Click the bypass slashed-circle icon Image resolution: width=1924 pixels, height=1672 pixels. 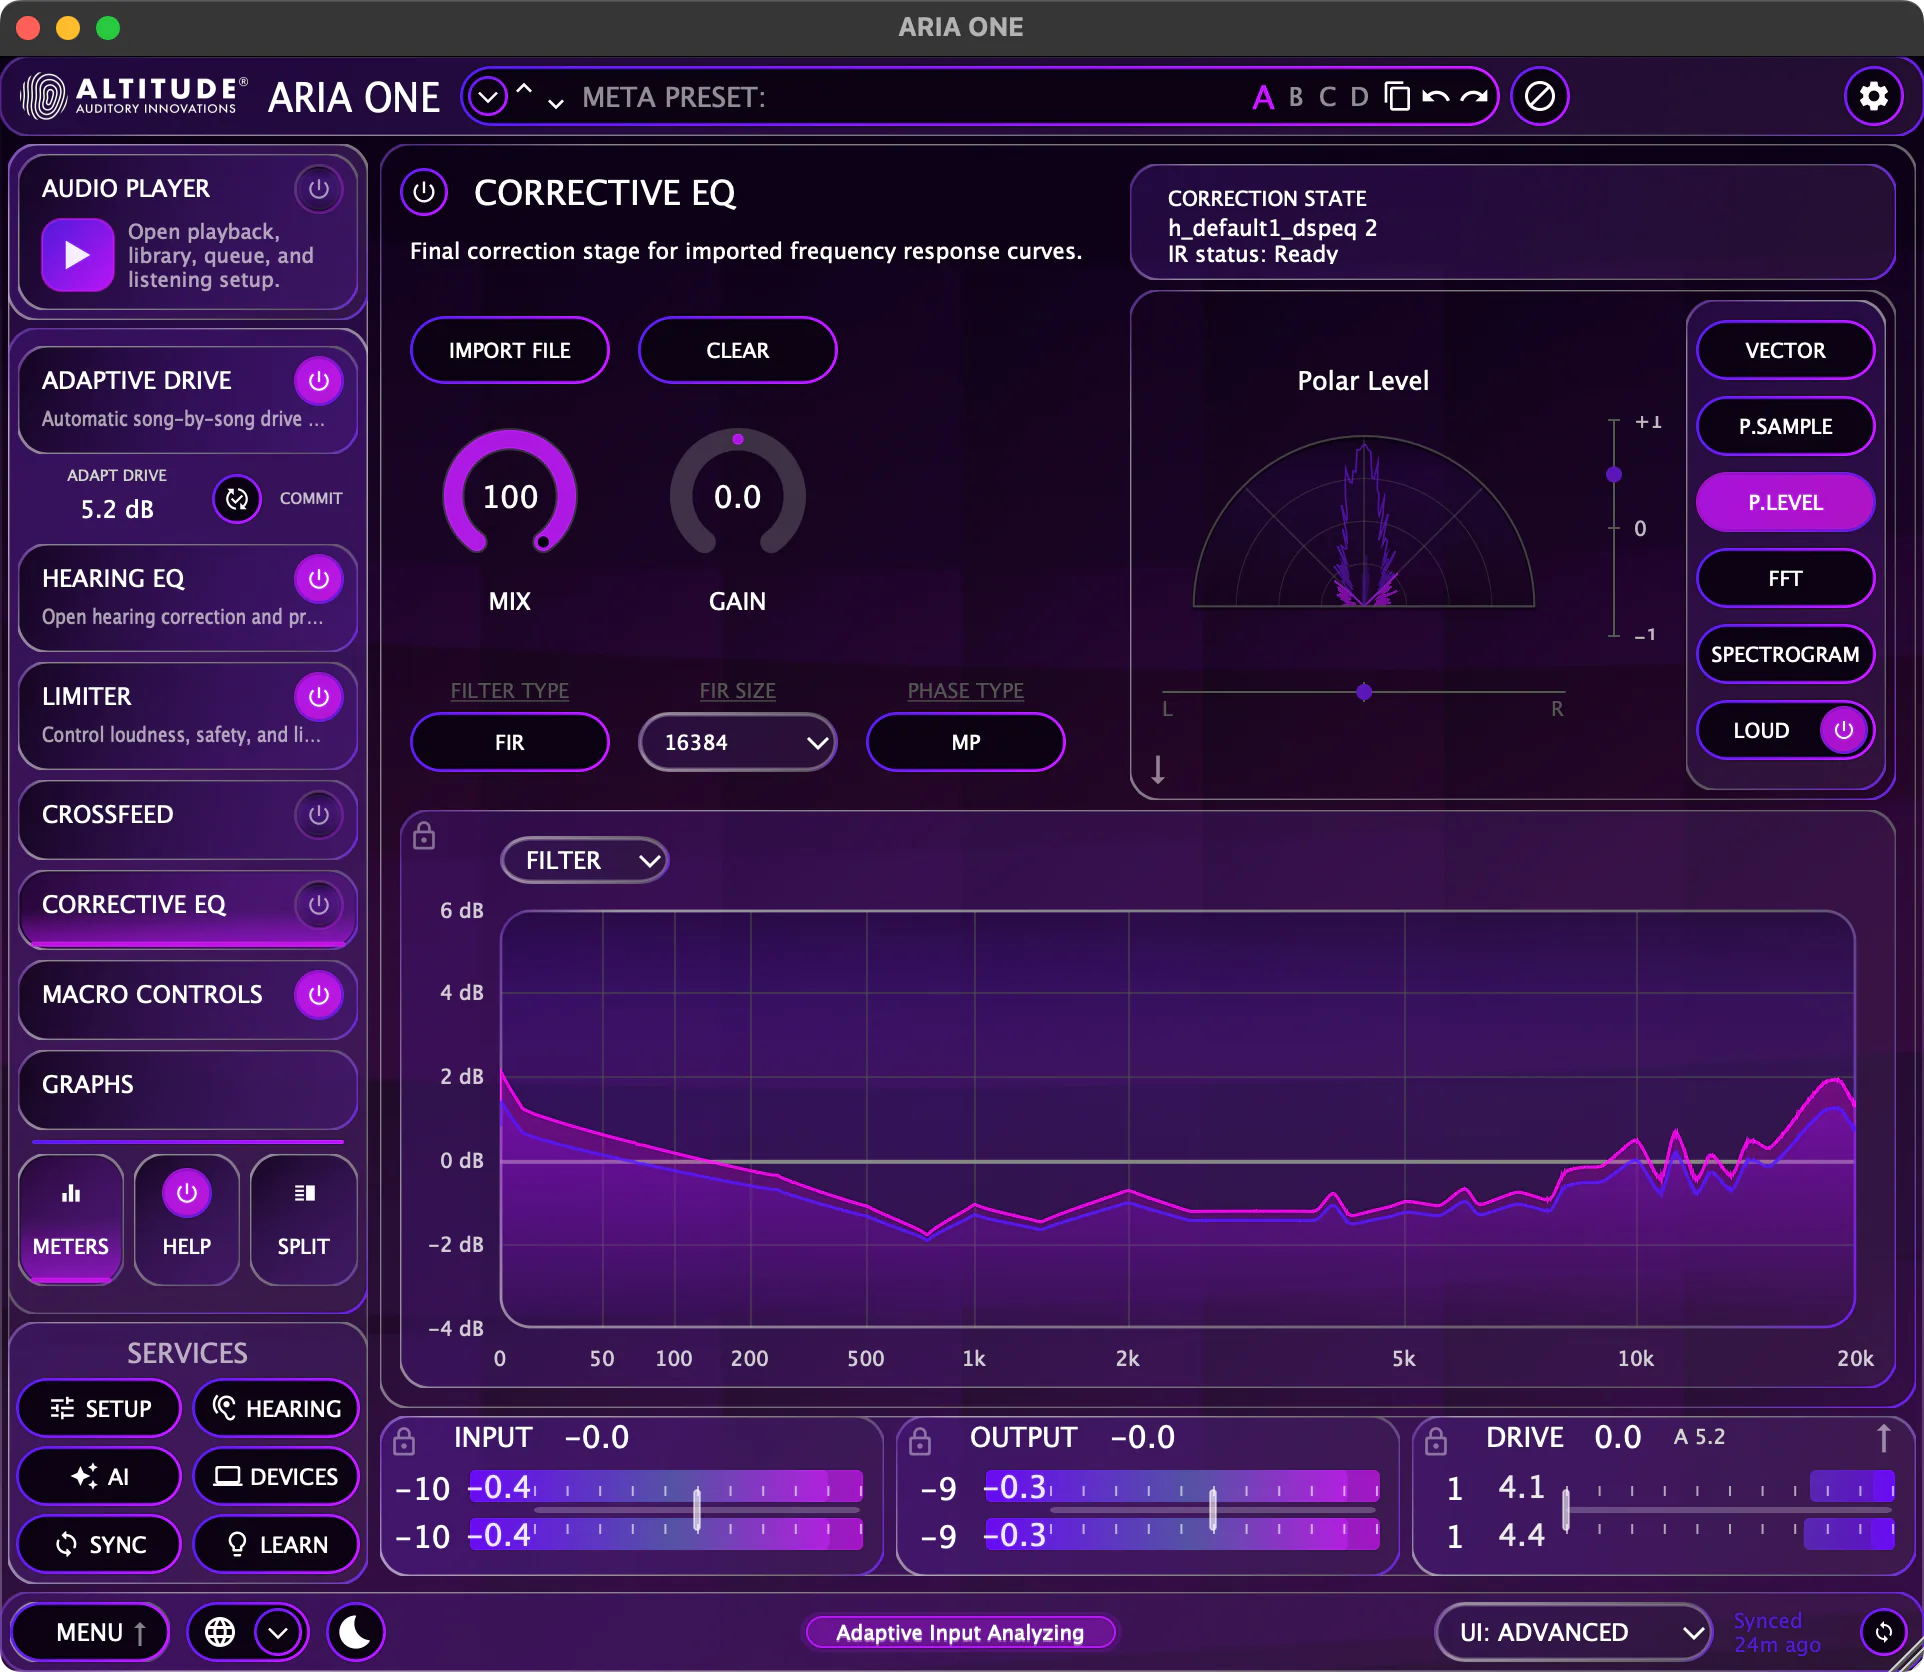point(1540,97)
